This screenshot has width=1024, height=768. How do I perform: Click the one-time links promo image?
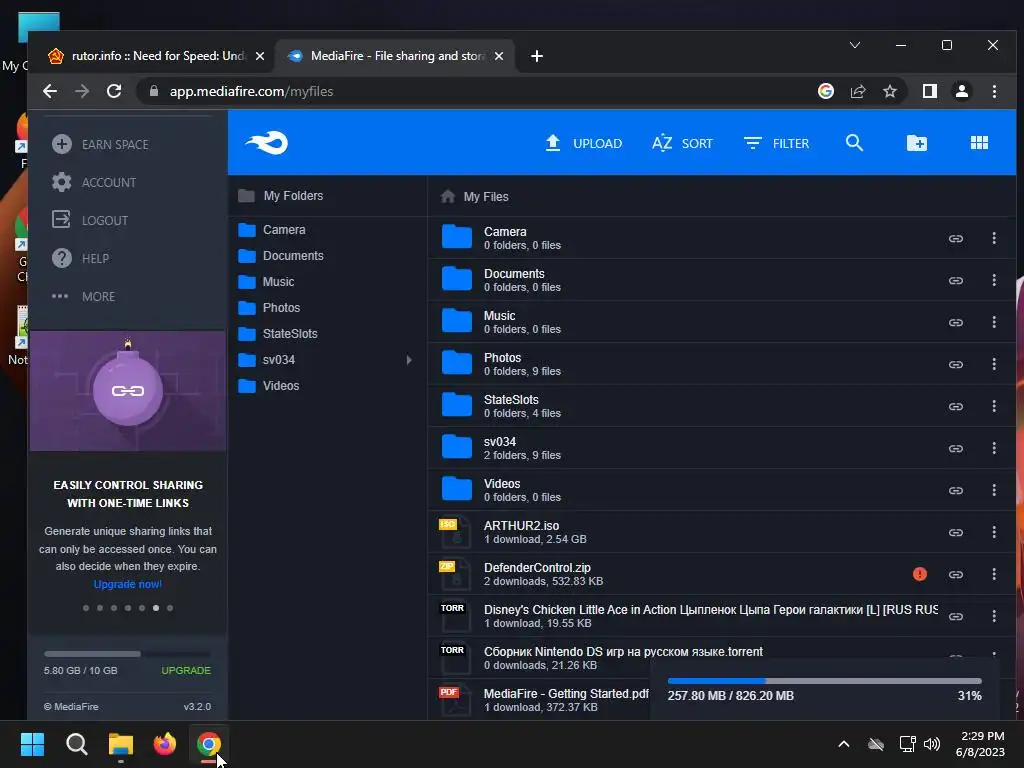click(128, 391)
